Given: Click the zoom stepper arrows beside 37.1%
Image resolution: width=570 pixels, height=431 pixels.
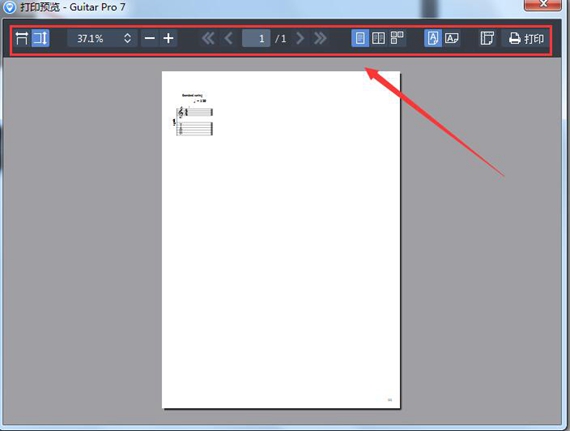Looking at the screenshot, I should (x=127, y=38).
